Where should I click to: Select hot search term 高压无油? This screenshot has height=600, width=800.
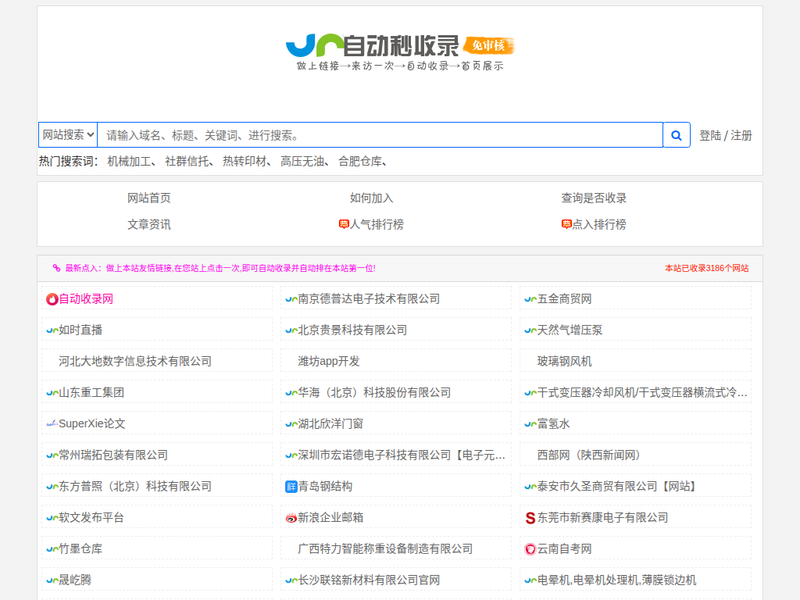click(x=302, y=162)
